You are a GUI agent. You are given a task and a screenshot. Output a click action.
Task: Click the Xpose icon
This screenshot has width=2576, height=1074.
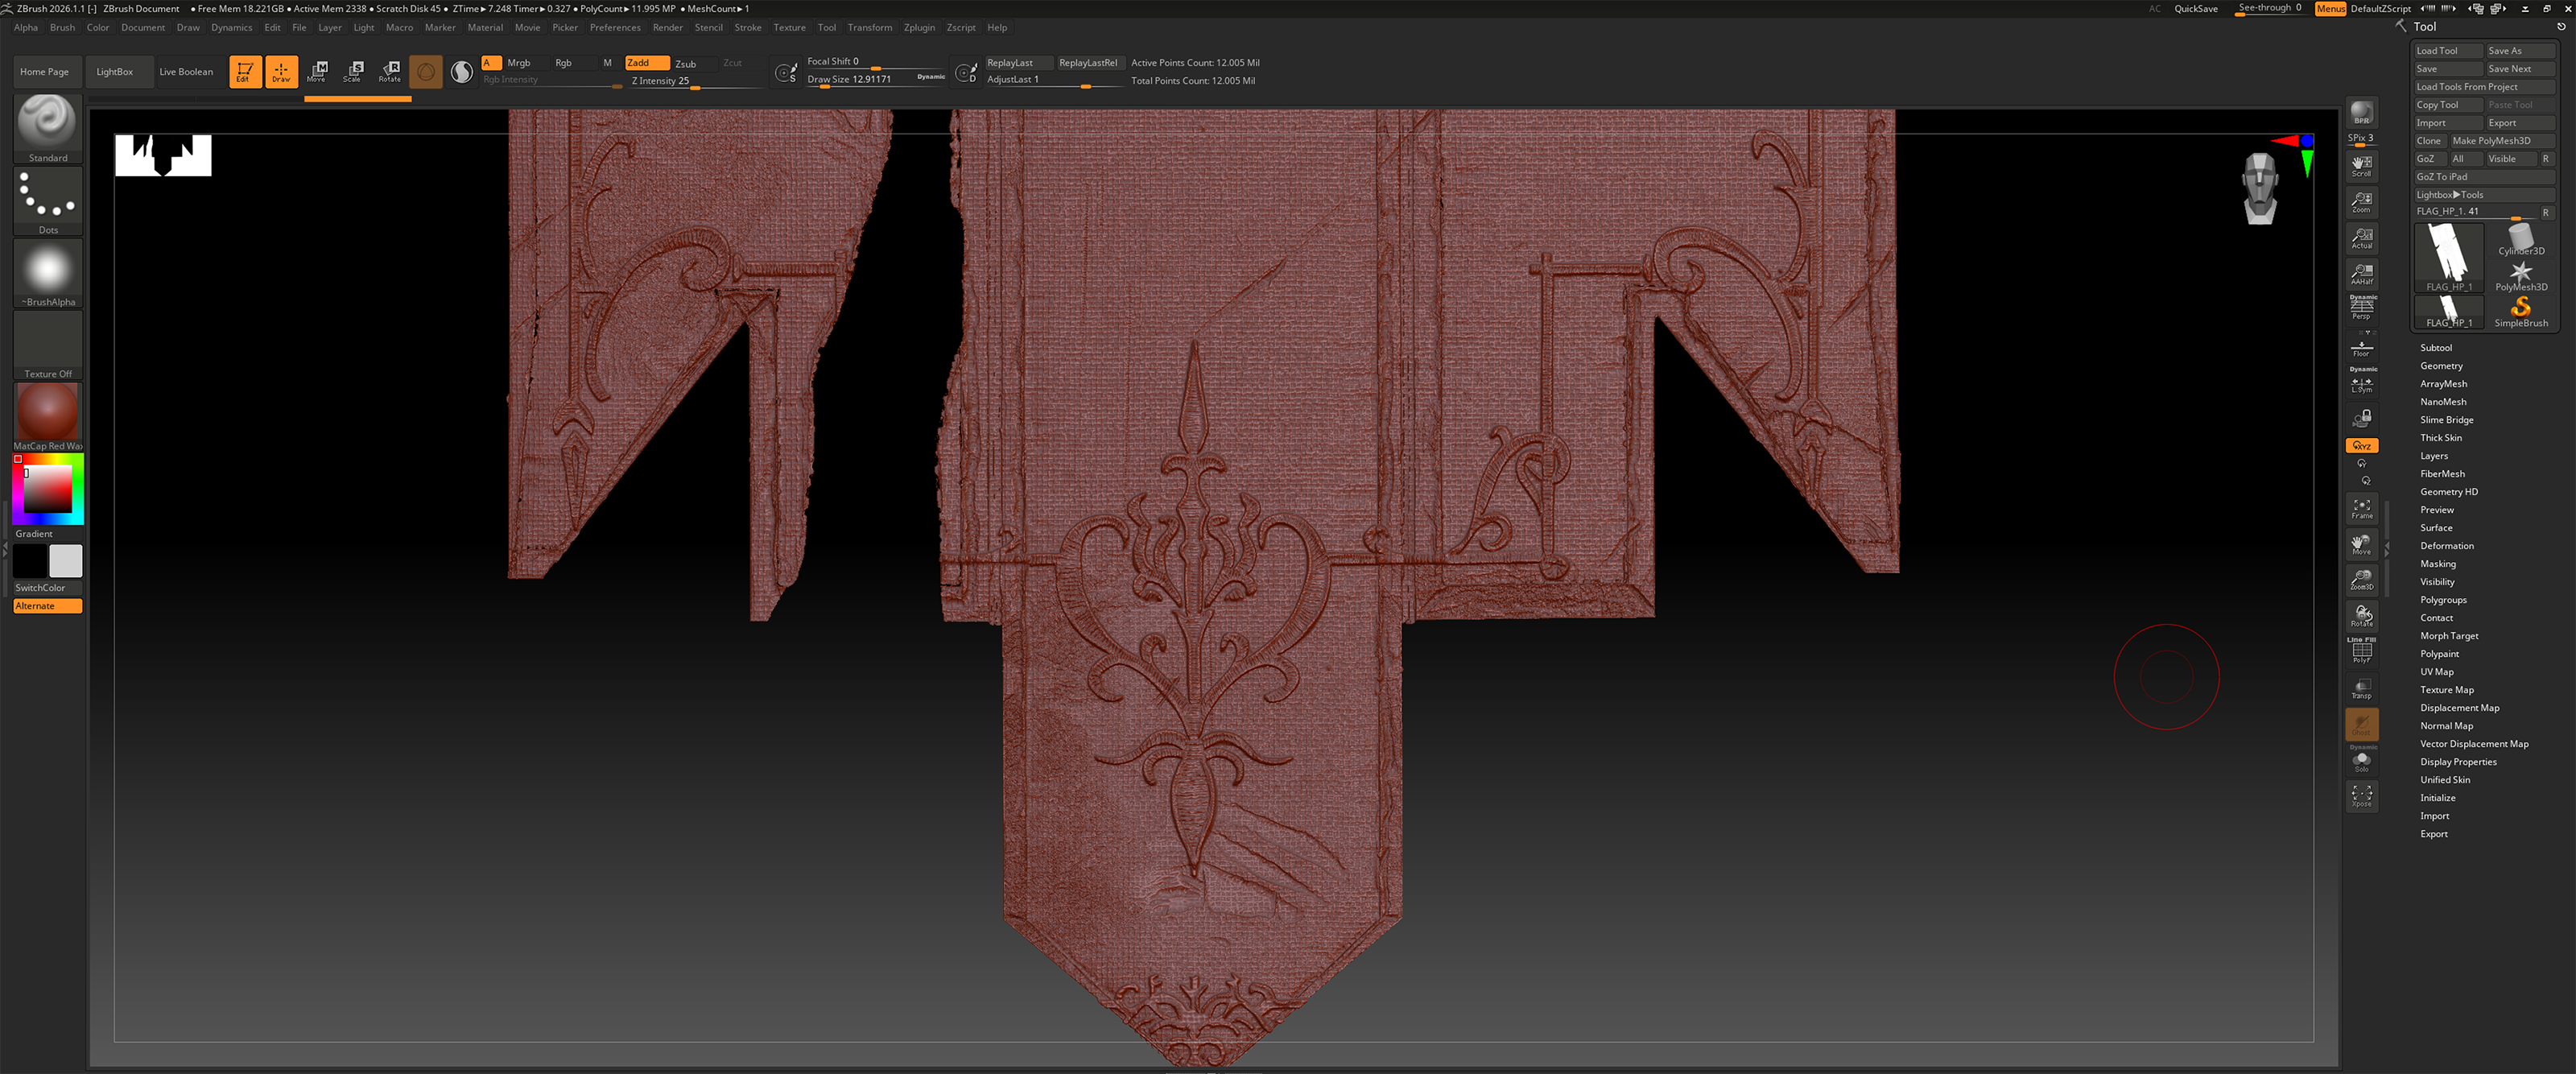[x=2361, y=796]
